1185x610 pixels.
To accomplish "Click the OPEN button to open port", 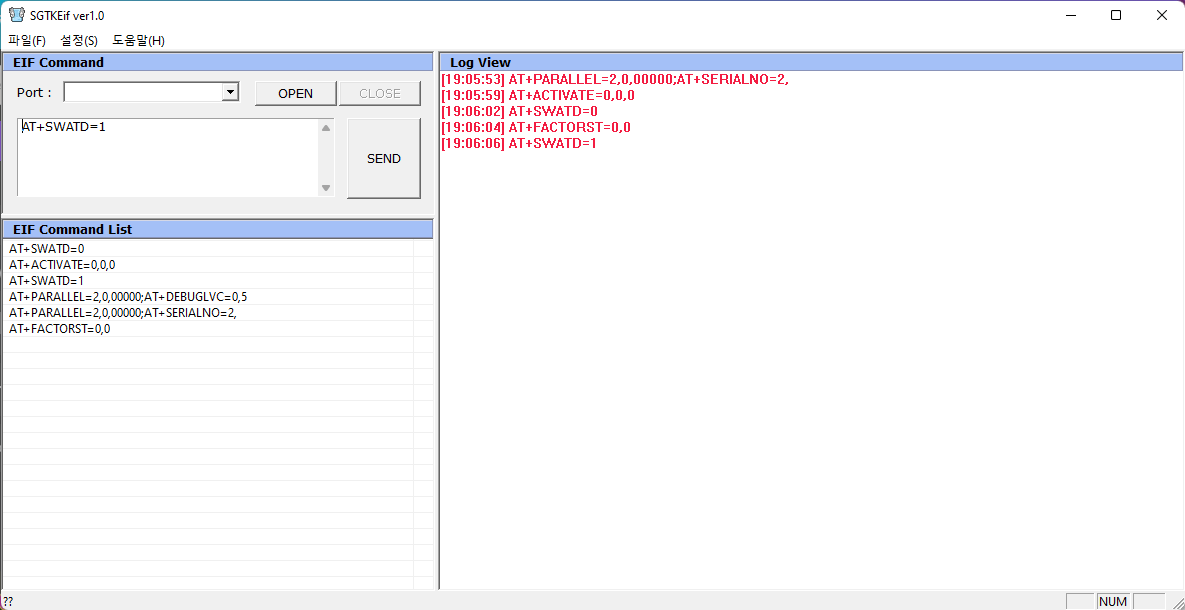I will (295, 92).
